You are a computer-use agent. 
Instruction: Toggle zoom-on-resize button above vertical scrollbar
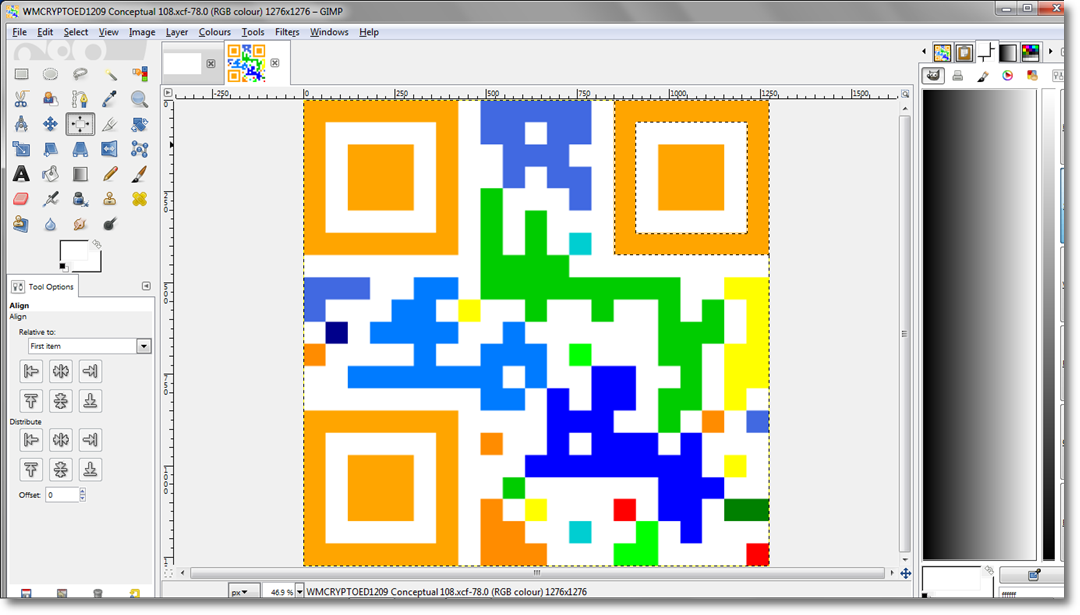click(905, 94)
